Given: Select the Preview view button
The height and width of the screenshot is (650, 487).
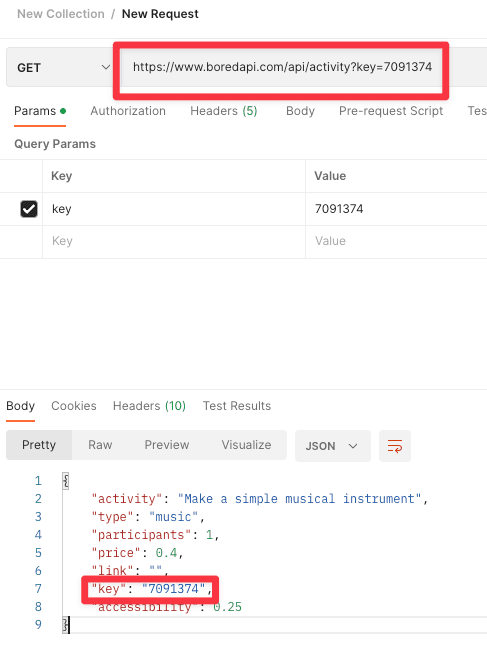Looking at the screenshot, I should click(x=167, y=445).
